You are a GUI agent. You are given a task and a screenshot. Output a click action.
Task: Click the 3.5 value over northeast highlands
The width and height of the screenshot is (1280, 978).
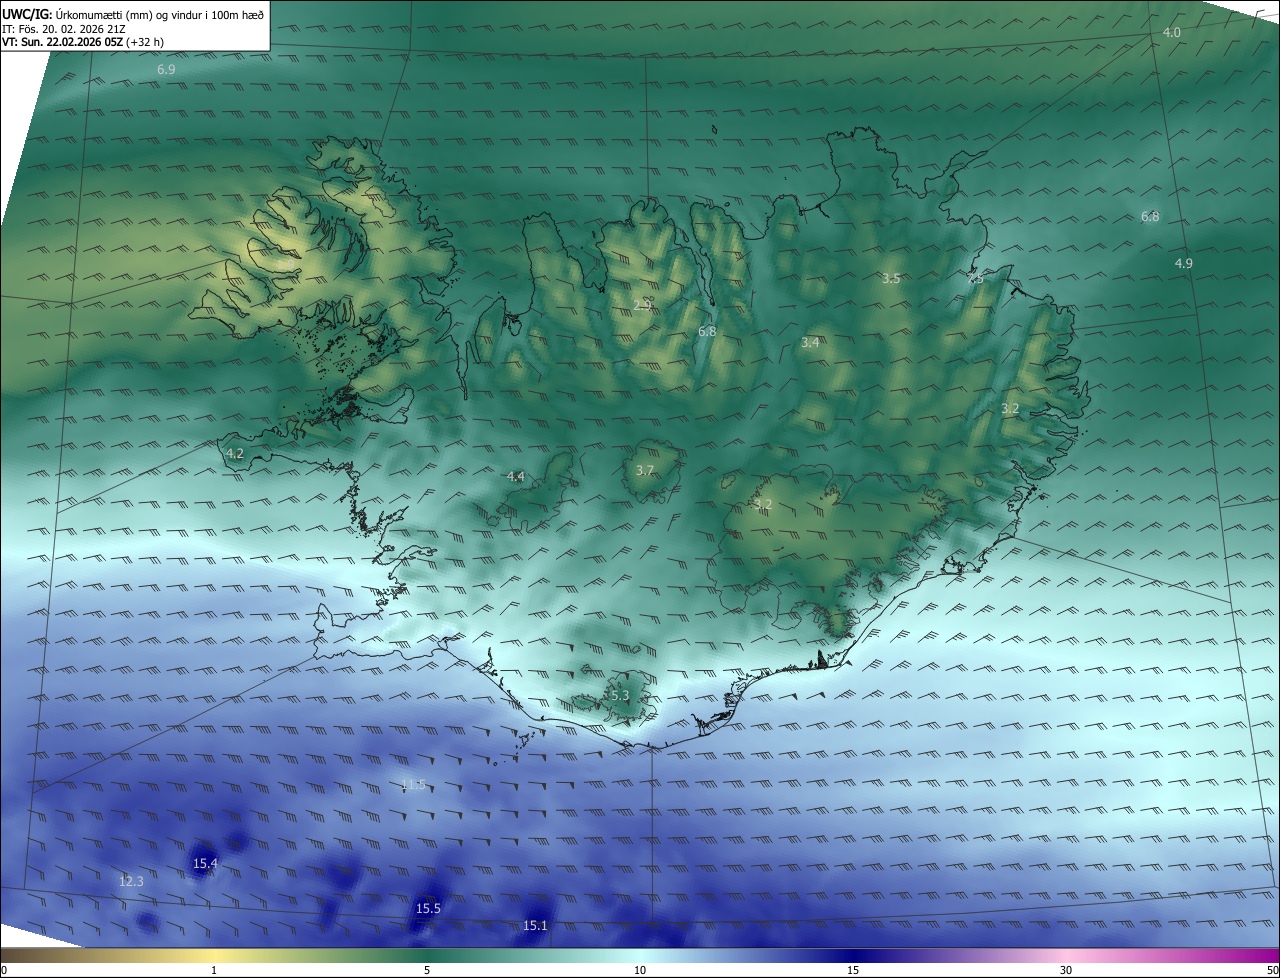891,279
